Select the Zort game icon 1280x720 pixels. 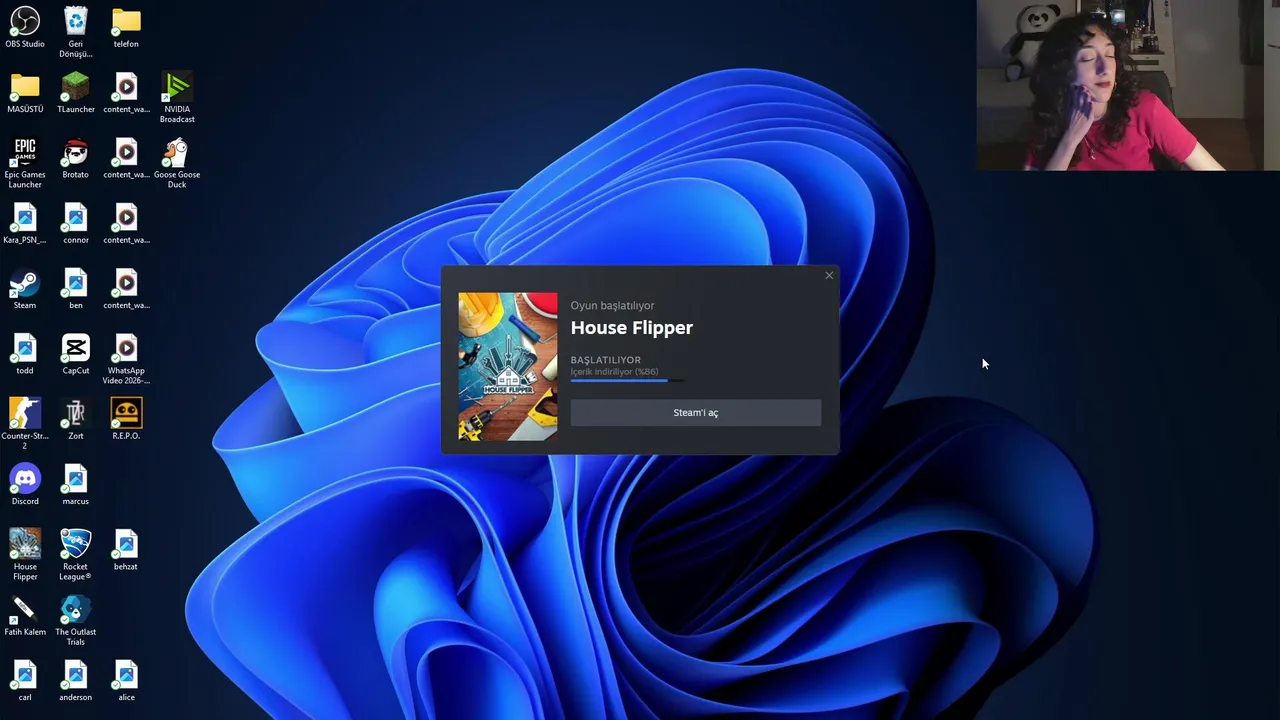click(x=75, y=419)
